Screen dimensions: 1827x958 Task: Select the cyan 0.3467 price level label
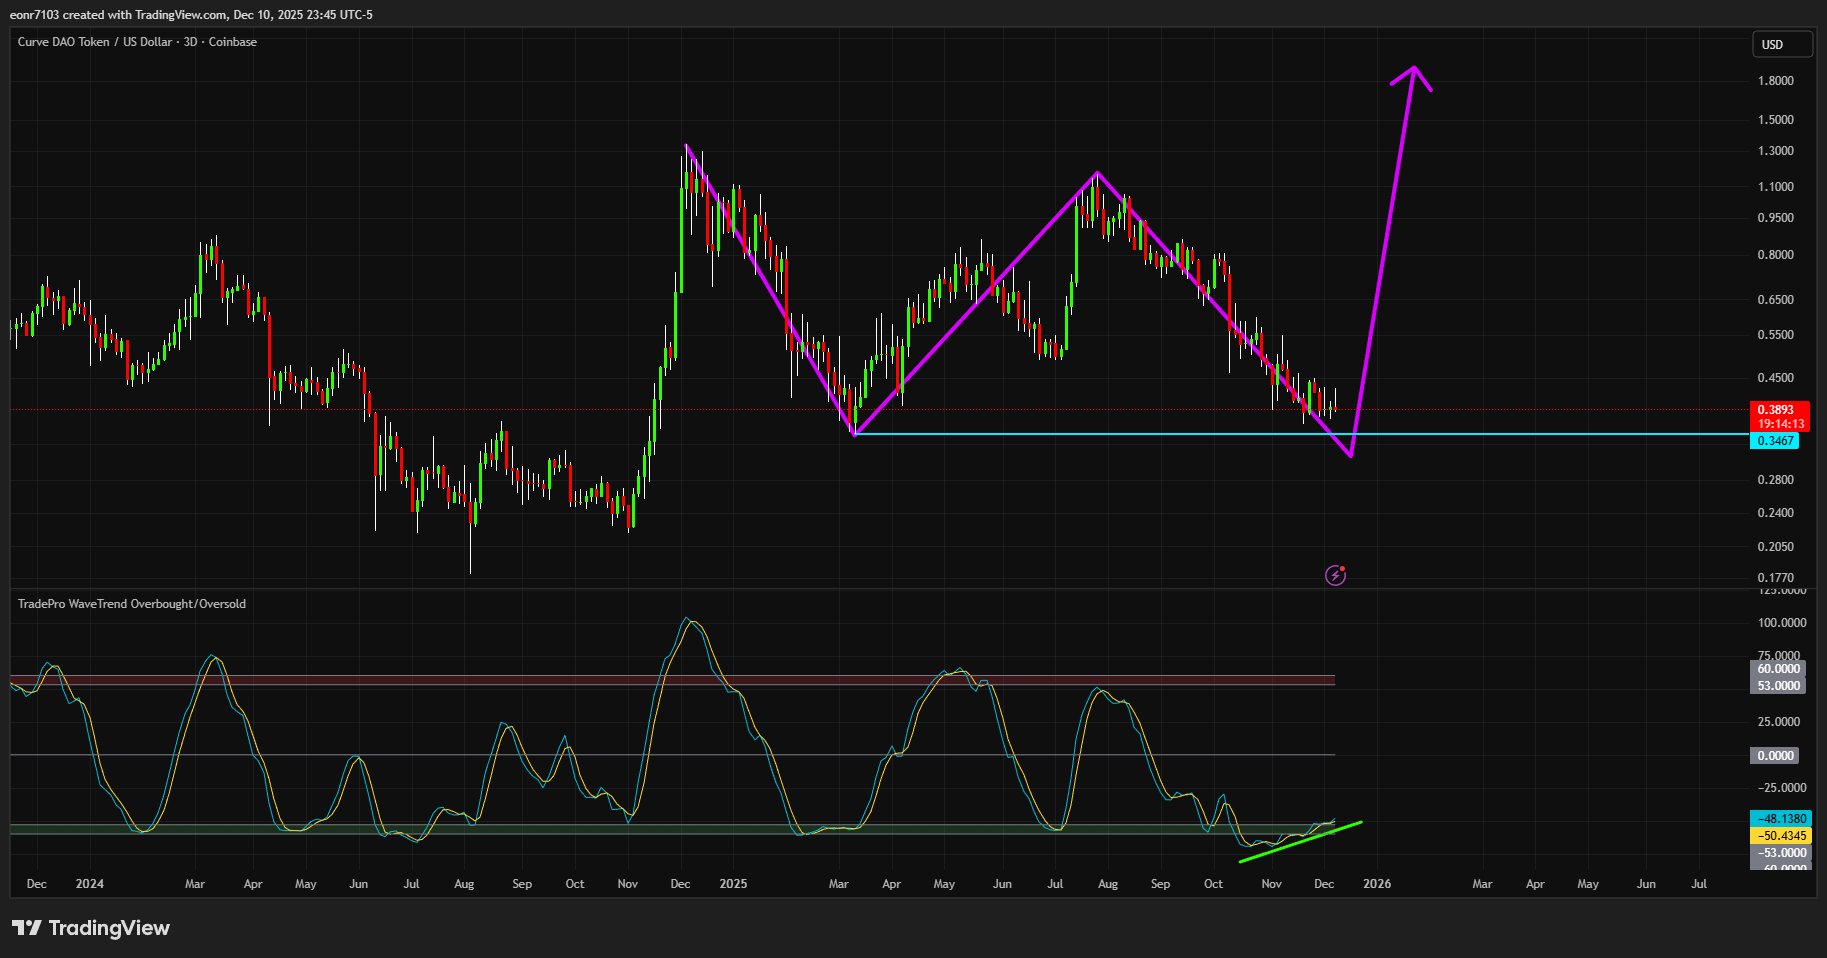[1774, 441]
